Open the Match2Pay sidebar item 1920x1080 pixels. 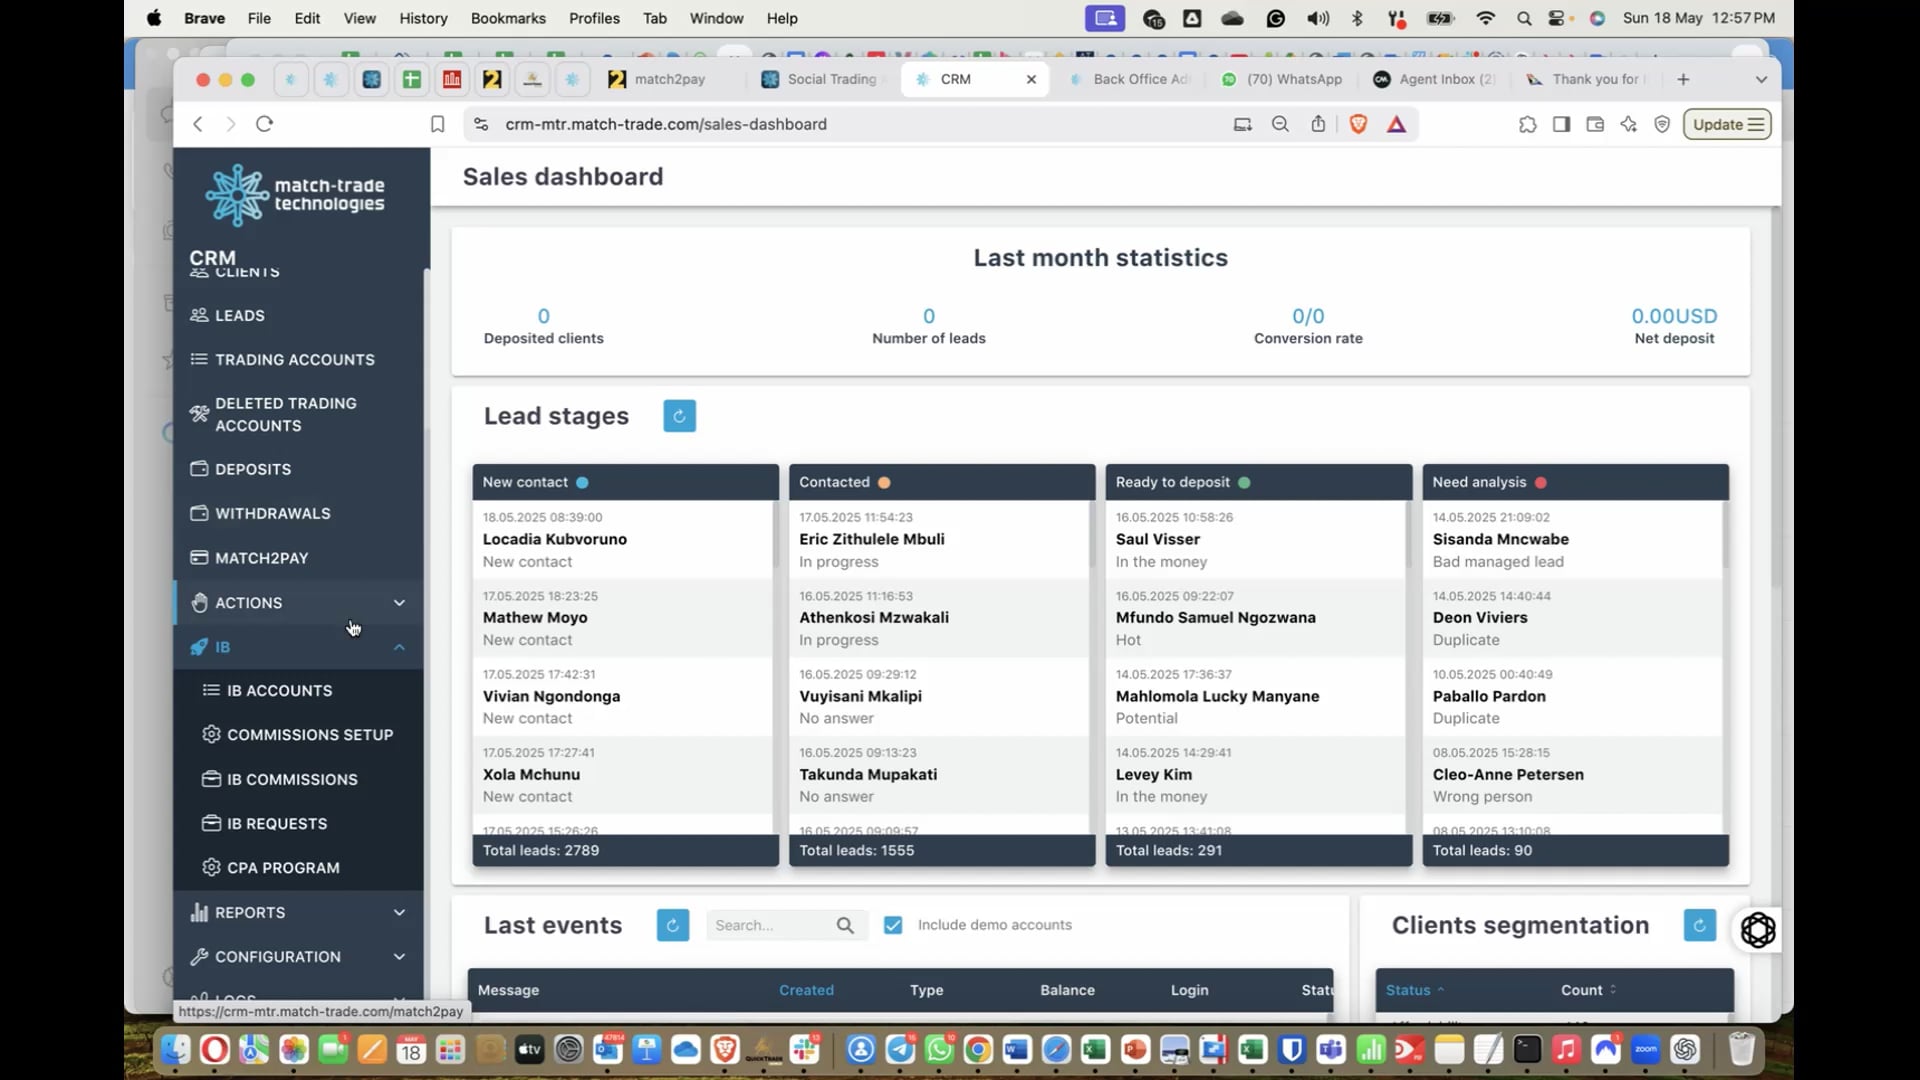(261, 558)
